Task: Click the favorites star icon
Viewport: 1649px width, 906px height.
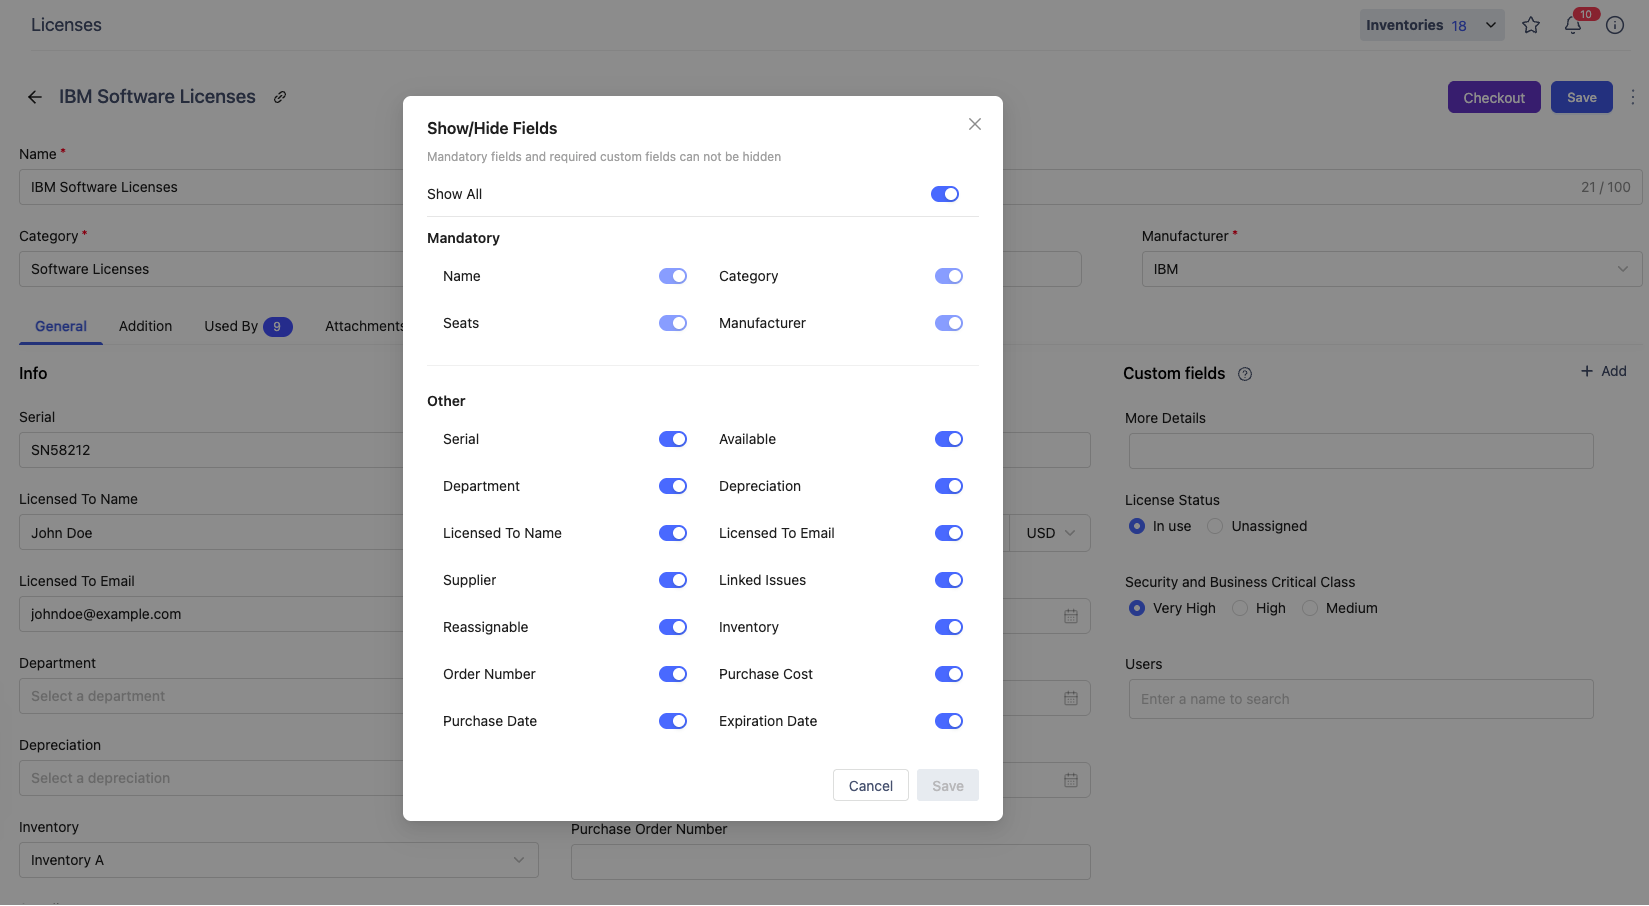Action: [x=1530, y=25]
